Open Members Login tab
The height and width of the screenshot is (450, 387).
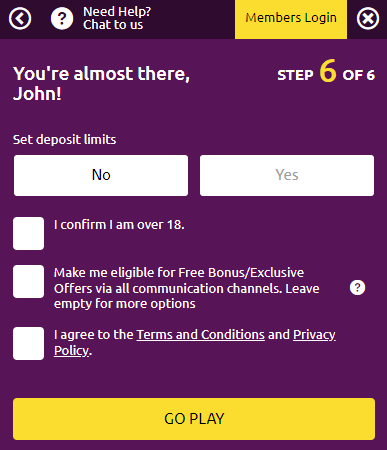(x=291, y=19)
